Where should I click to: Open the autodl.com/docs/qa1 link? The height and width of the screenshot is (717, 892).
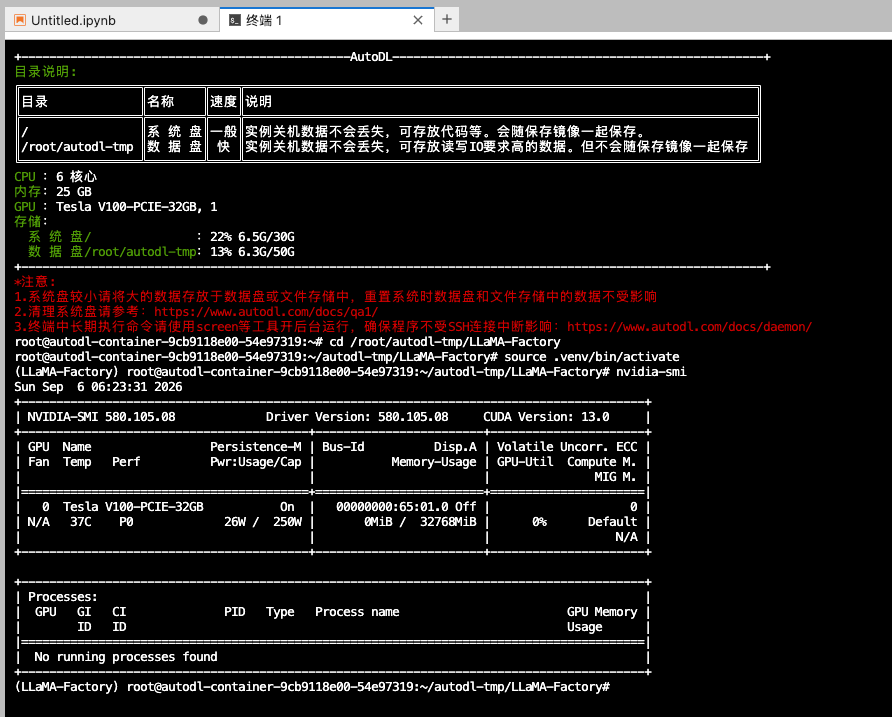[266, 312]
